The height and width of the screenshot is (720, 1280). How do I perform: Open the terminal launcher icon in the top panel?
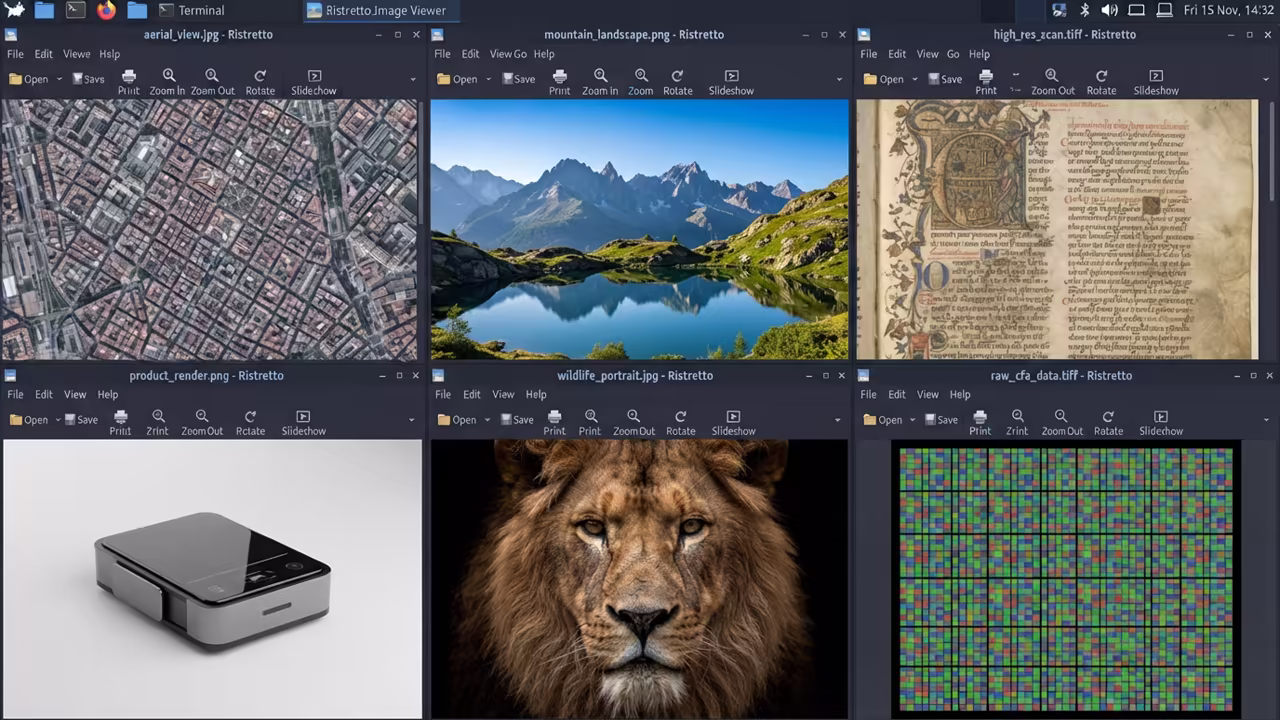(x=75, y=10)
